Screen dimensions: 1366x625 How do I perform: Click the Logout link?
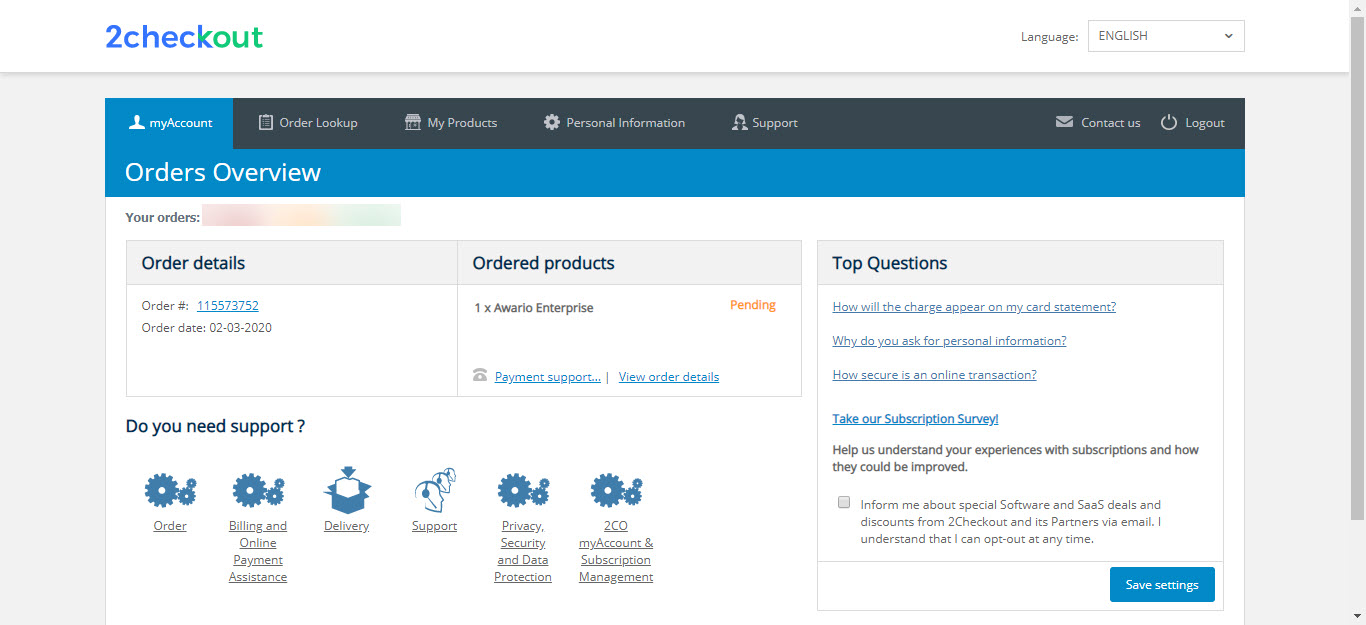(x=1205, y=123)
